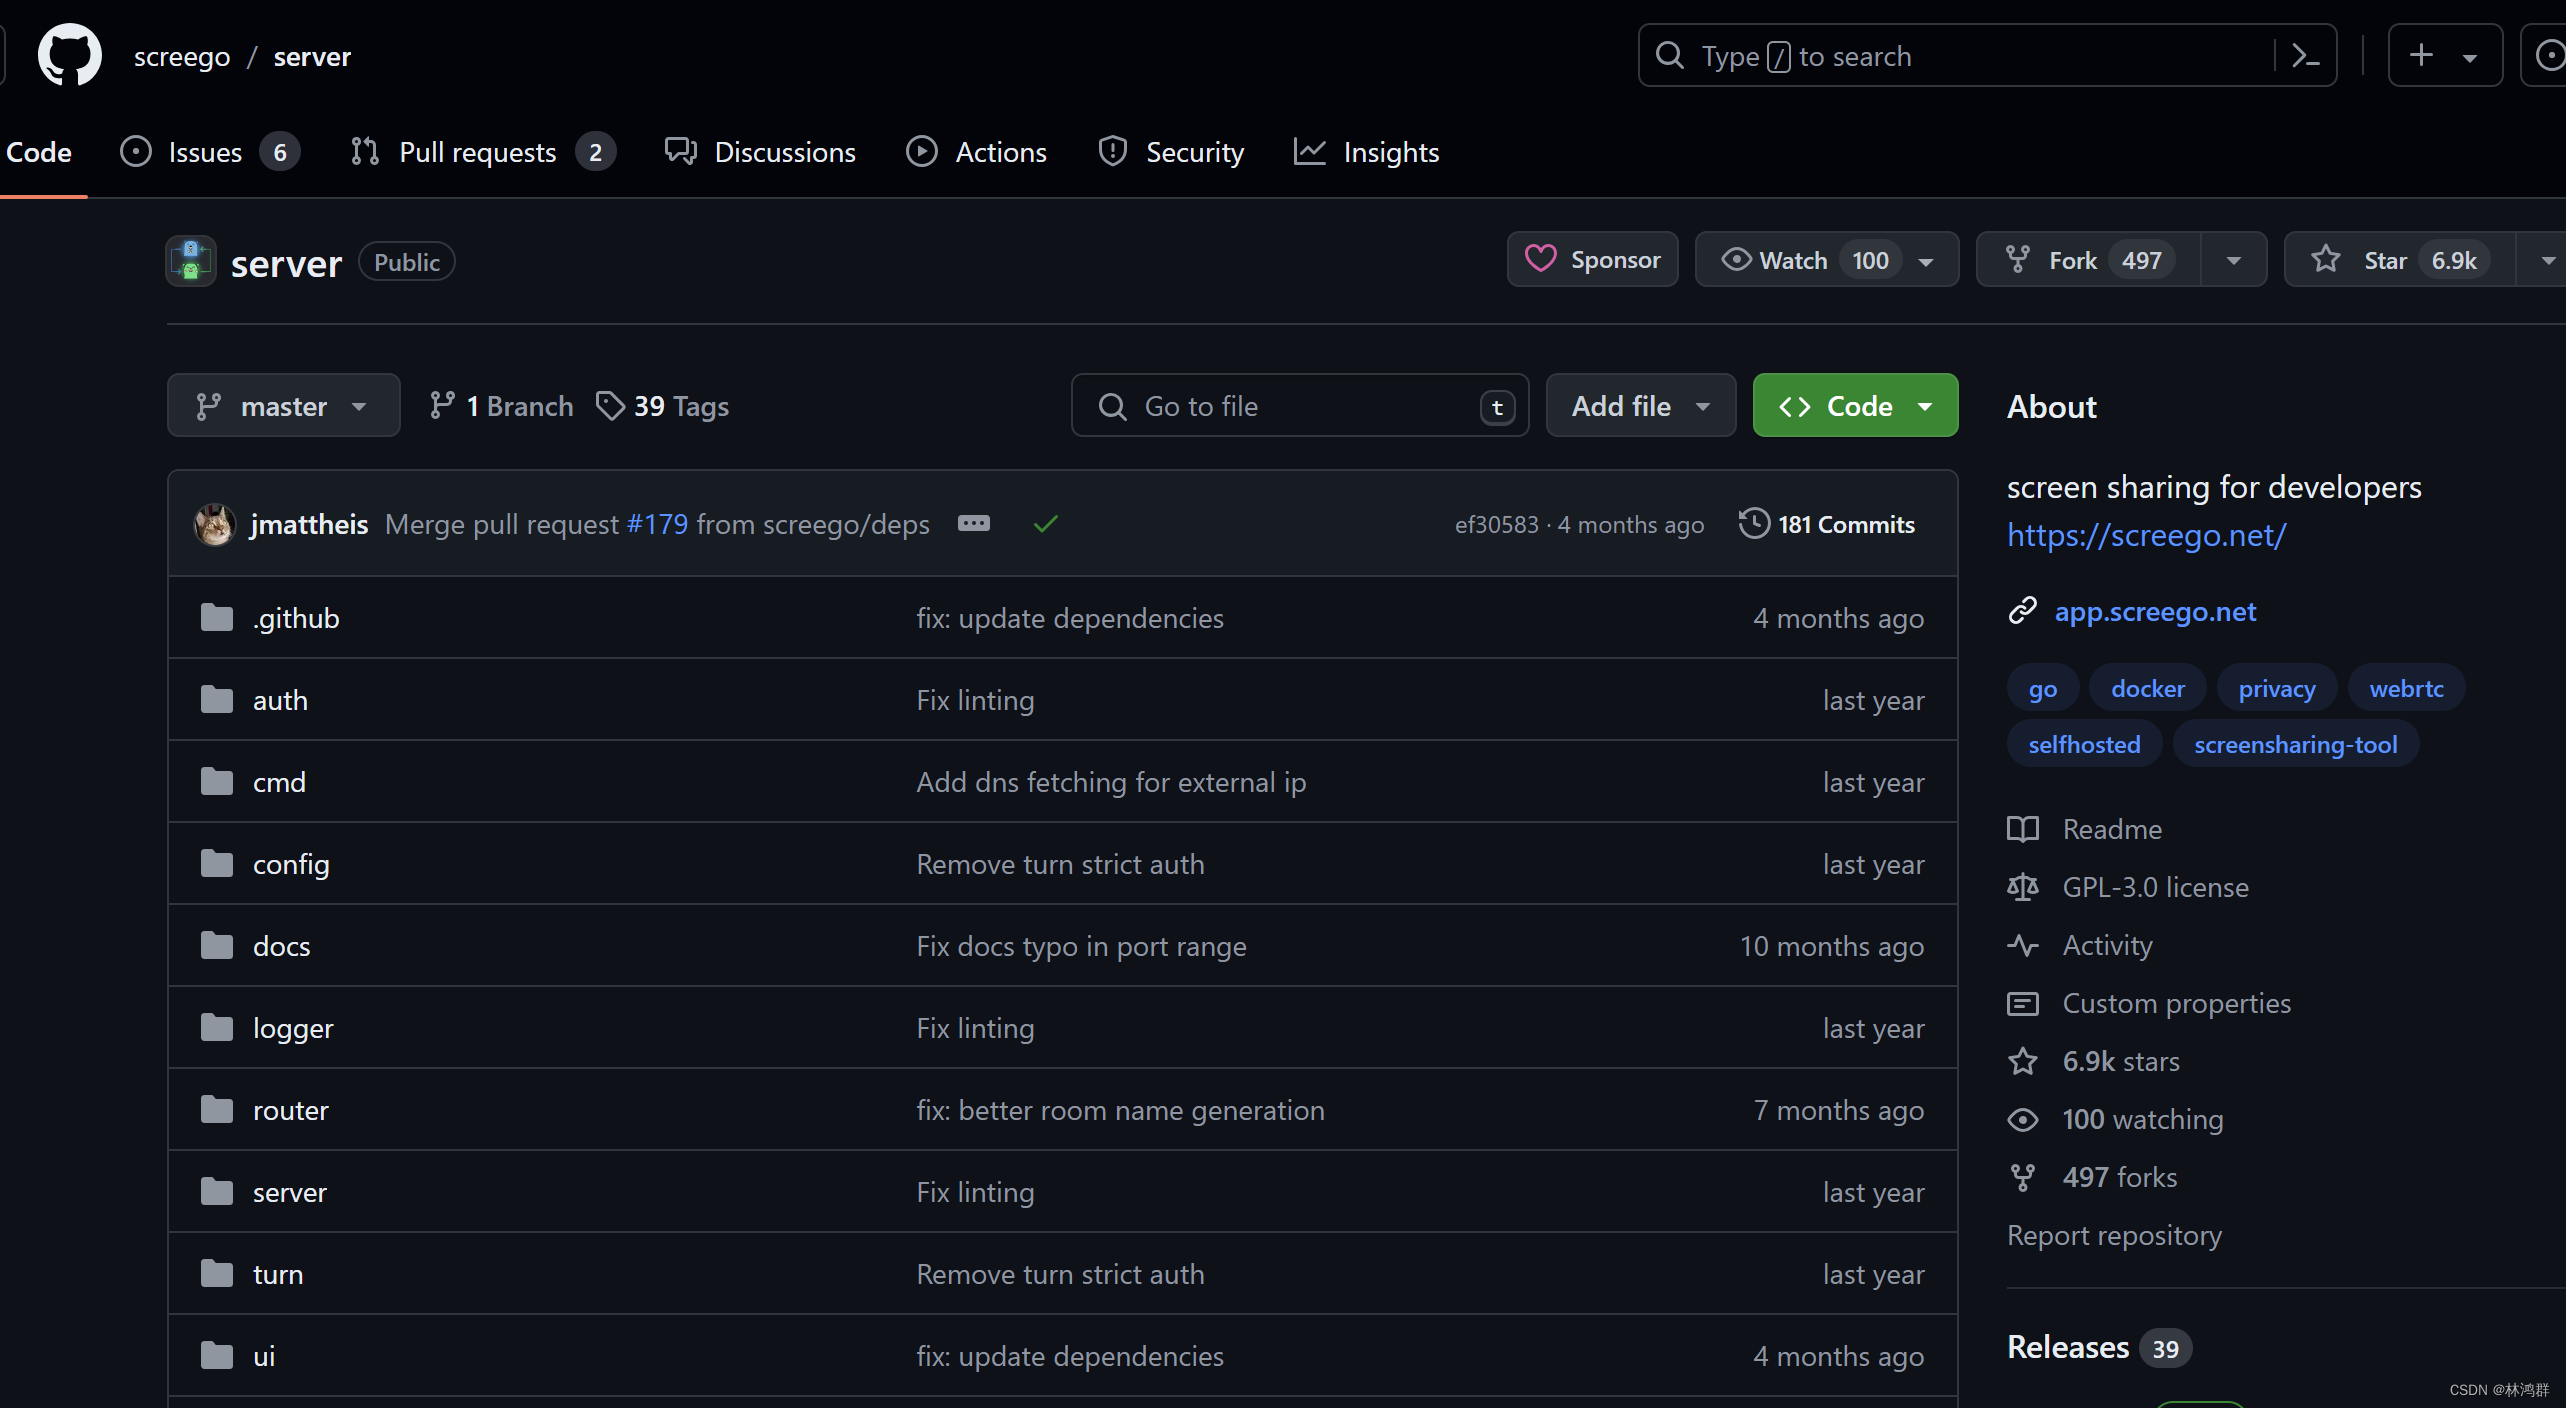
Task: Click the screensharing-tool topic tag
Action: point(2295,745)
